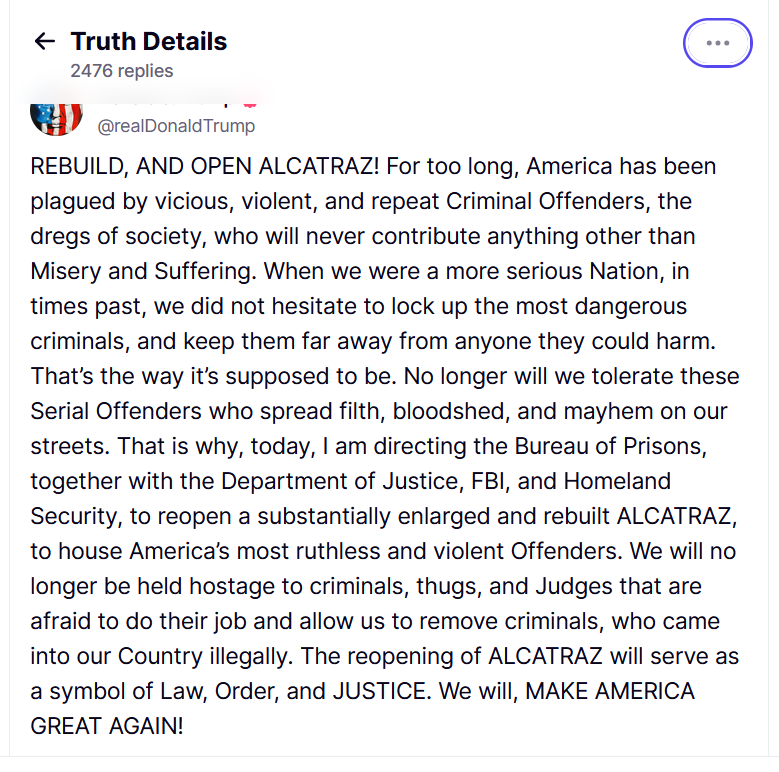Open the @realDonaldTrump profile handle
779x772 pixels.
coord(176,126)
